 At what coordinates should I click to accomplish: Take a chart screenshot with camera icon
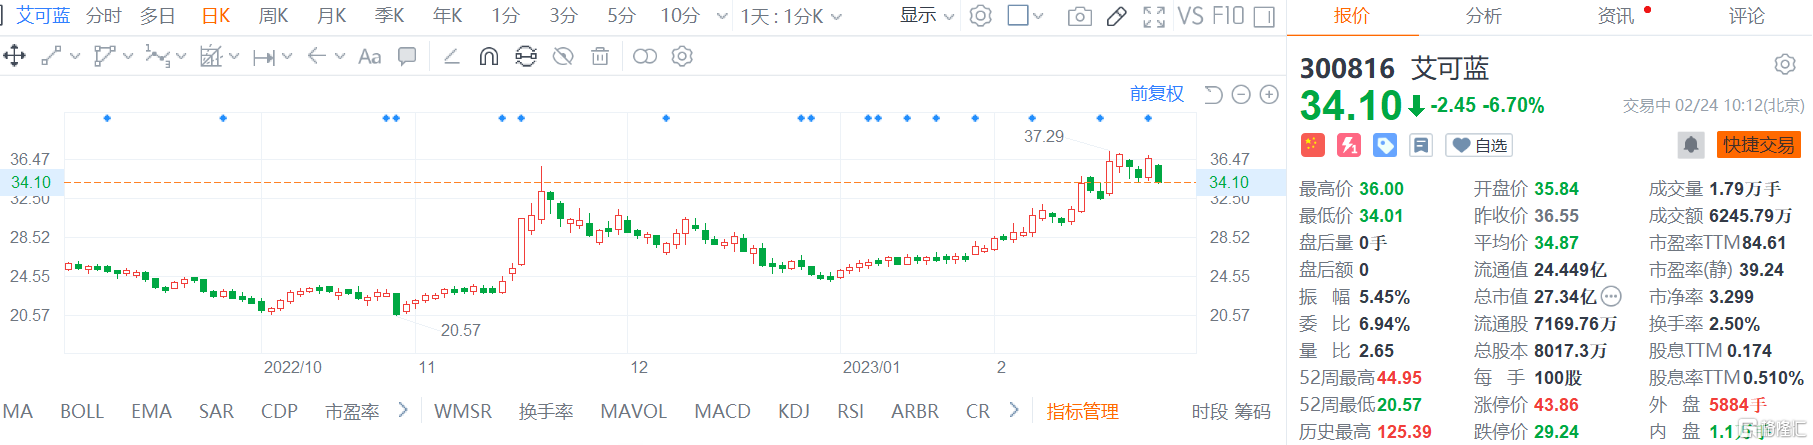[1080, 16]
